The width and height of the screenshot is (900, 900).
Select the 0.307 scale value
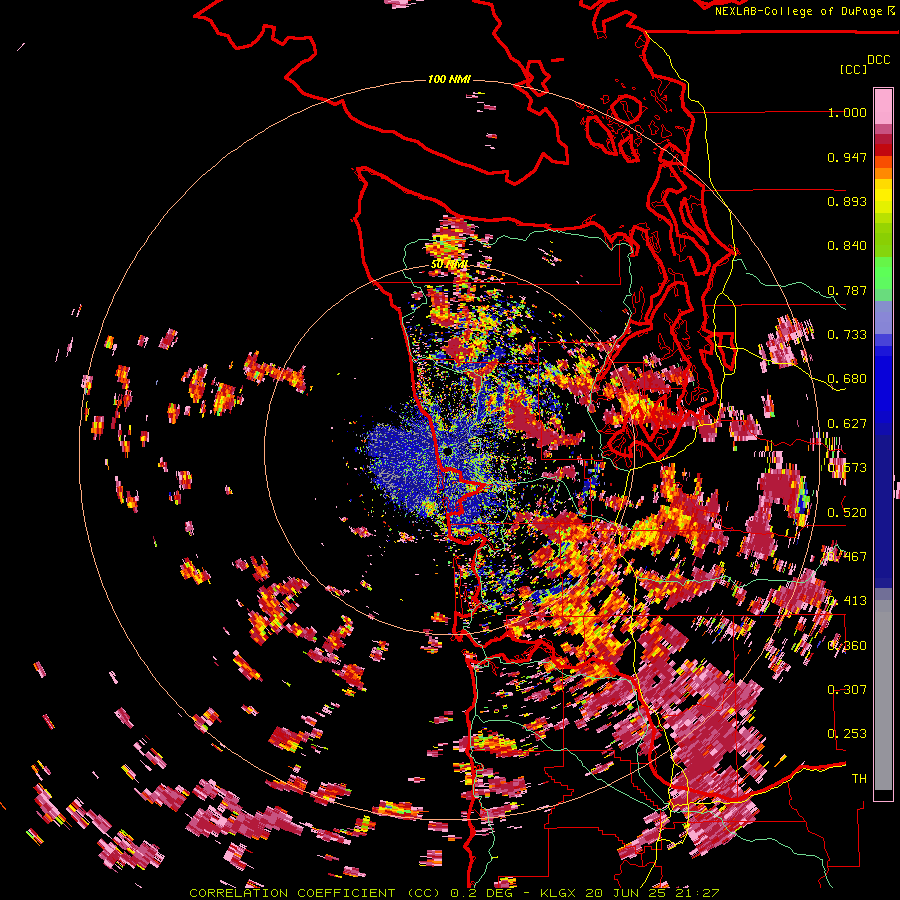(847, 689)
